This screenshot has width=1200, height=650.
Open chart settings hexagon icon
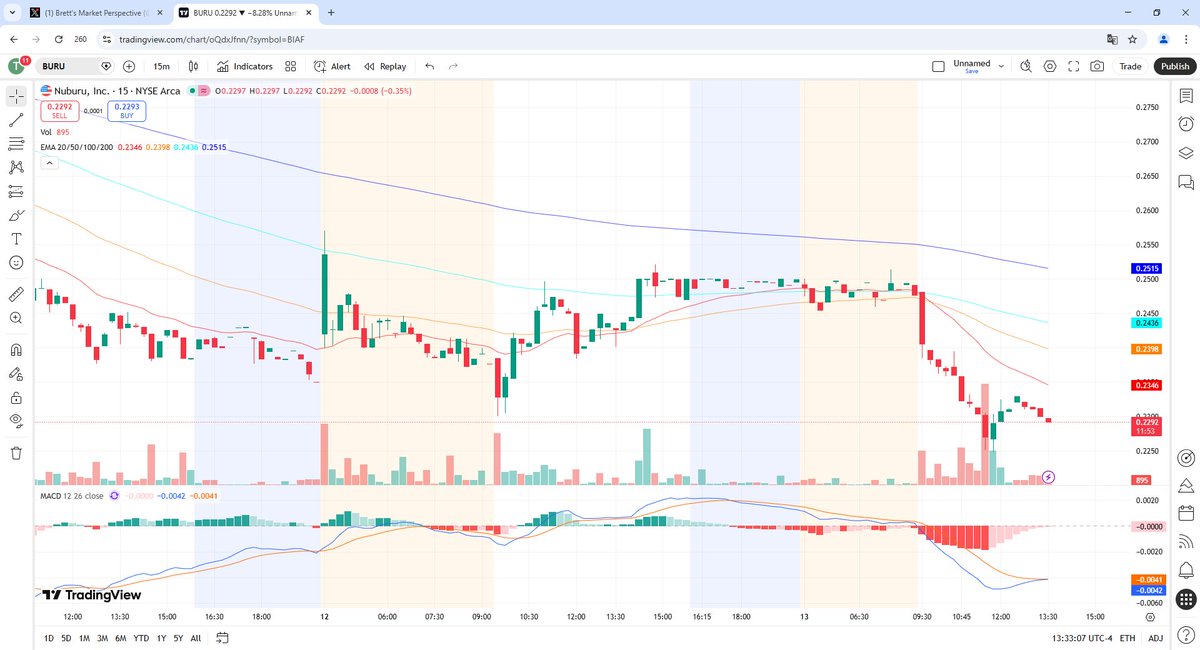pyautogui.click(x=1050, y=66)
